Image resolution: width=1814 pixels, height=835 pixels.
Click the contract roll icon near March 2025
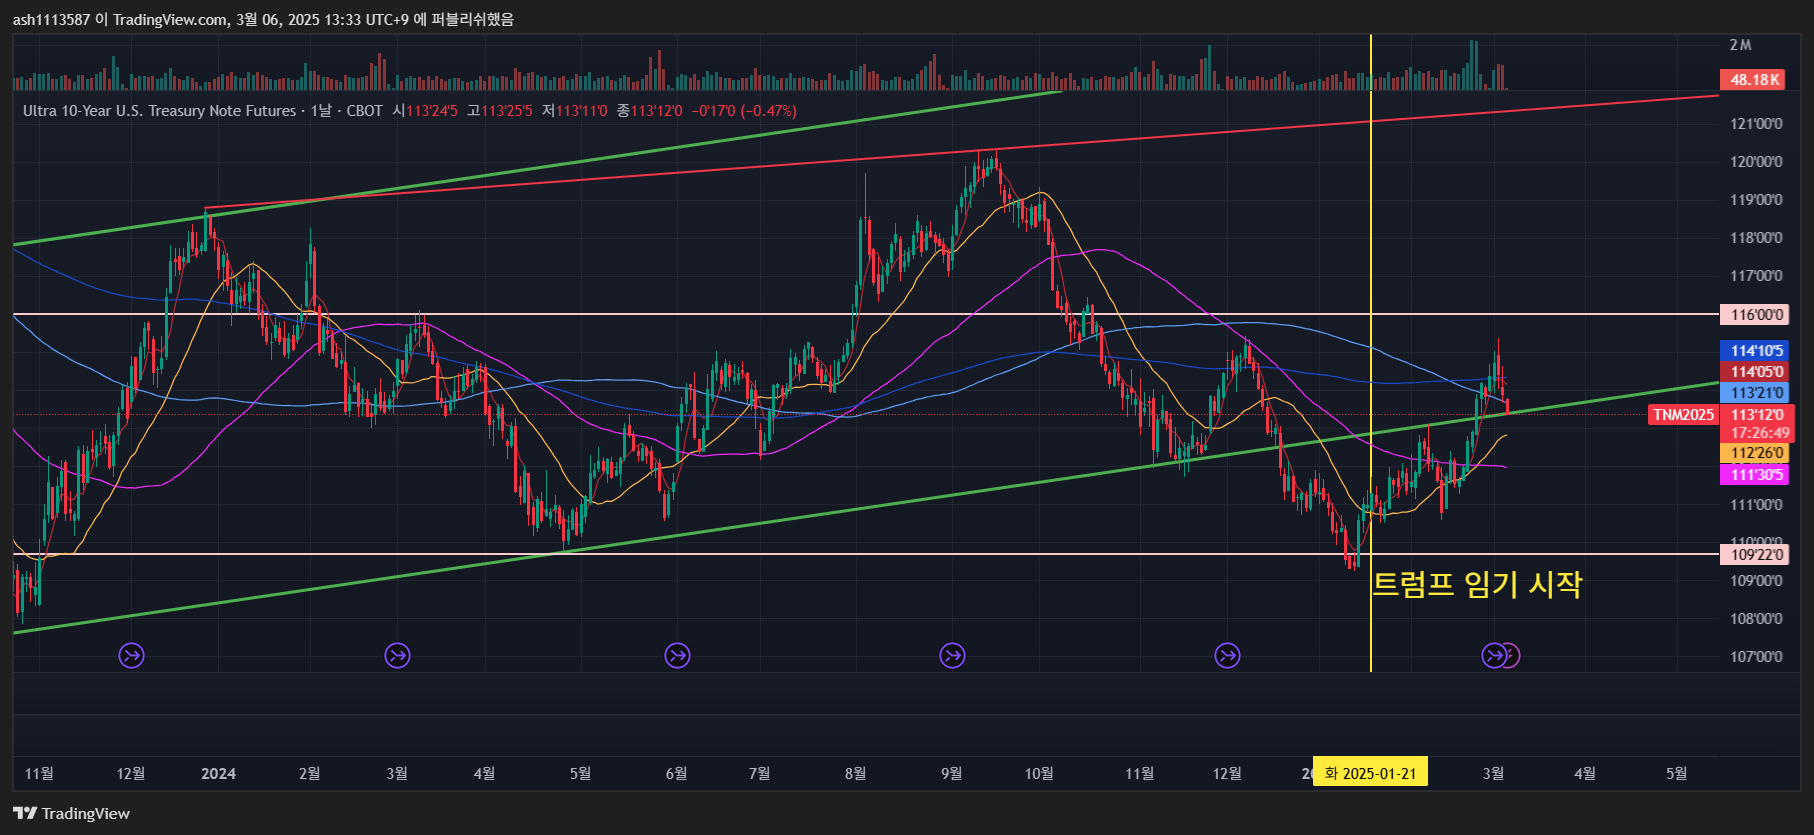click(x=1494, y=656)
